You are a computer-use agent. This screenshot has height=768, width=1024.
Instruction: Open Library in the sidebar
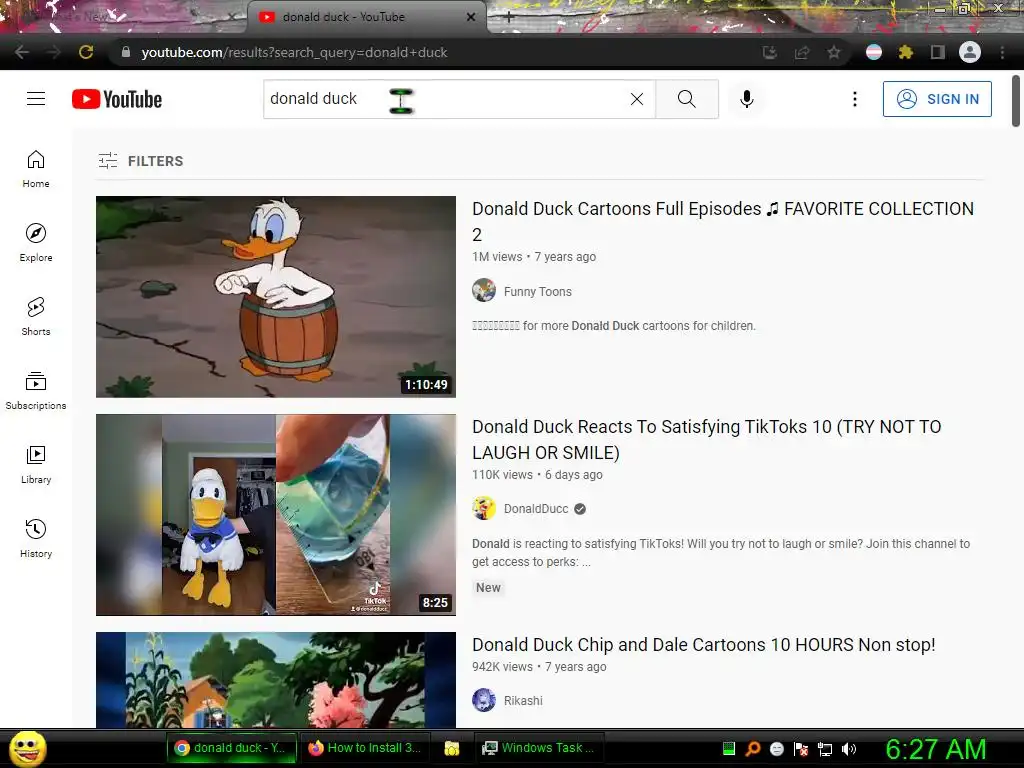click(x=36, y=464)
